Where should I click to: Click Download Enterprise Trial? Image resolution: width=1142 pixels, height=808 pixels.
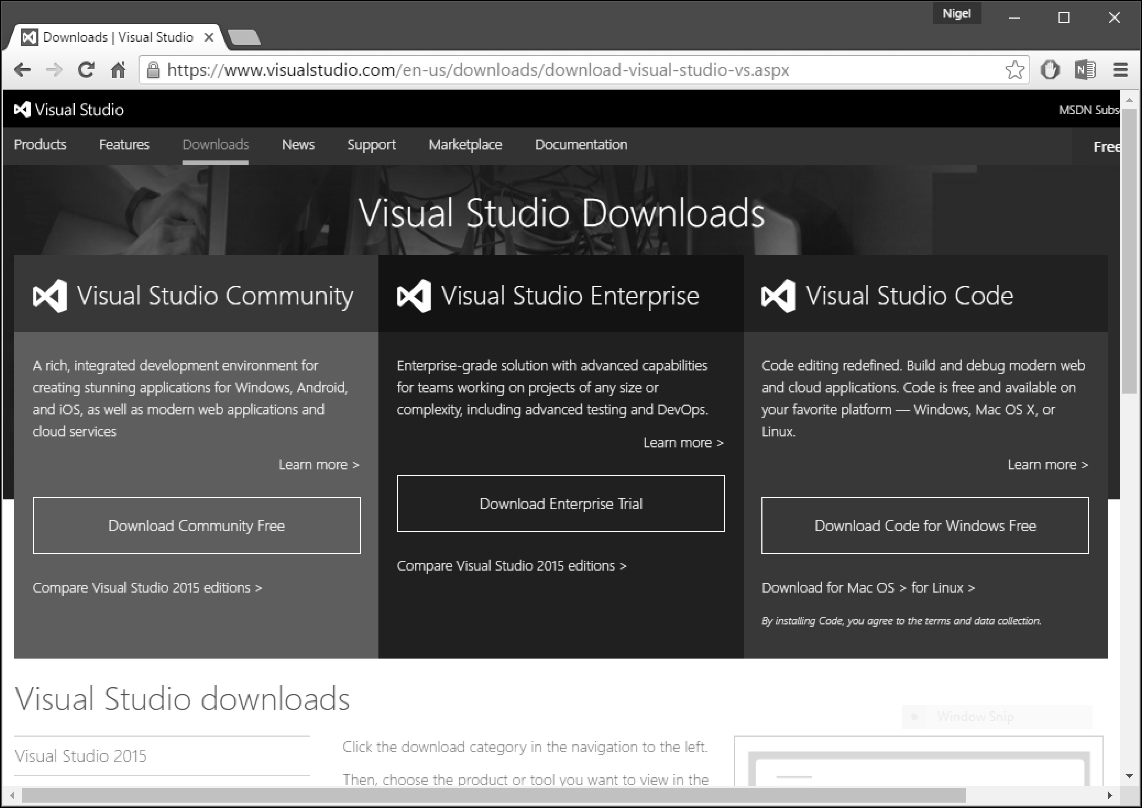[x=561, y=503]
